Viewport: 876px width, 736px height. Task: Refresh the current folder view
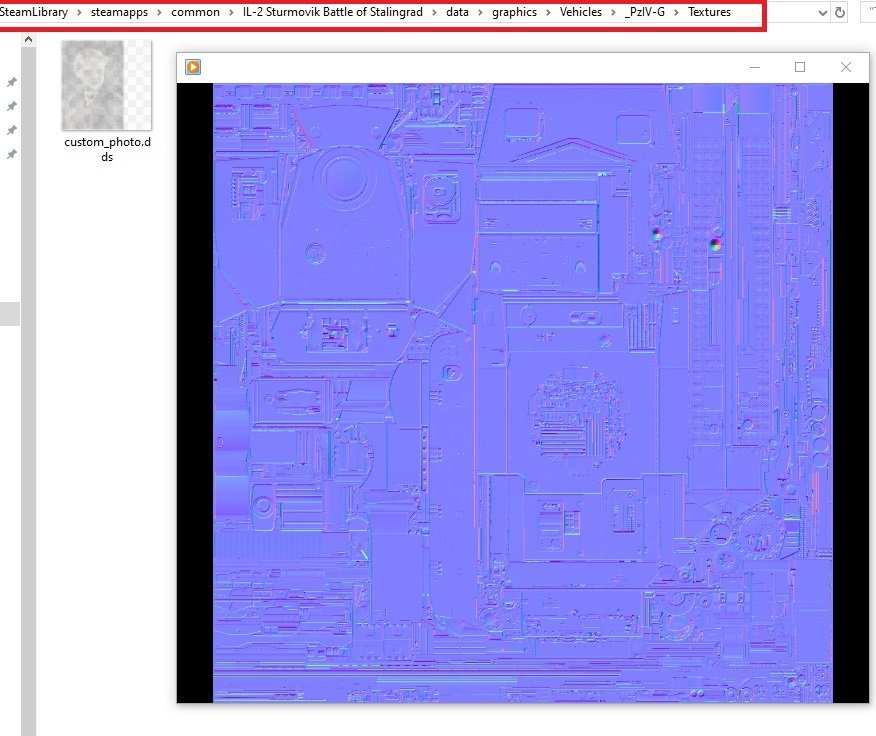[840, 12]
